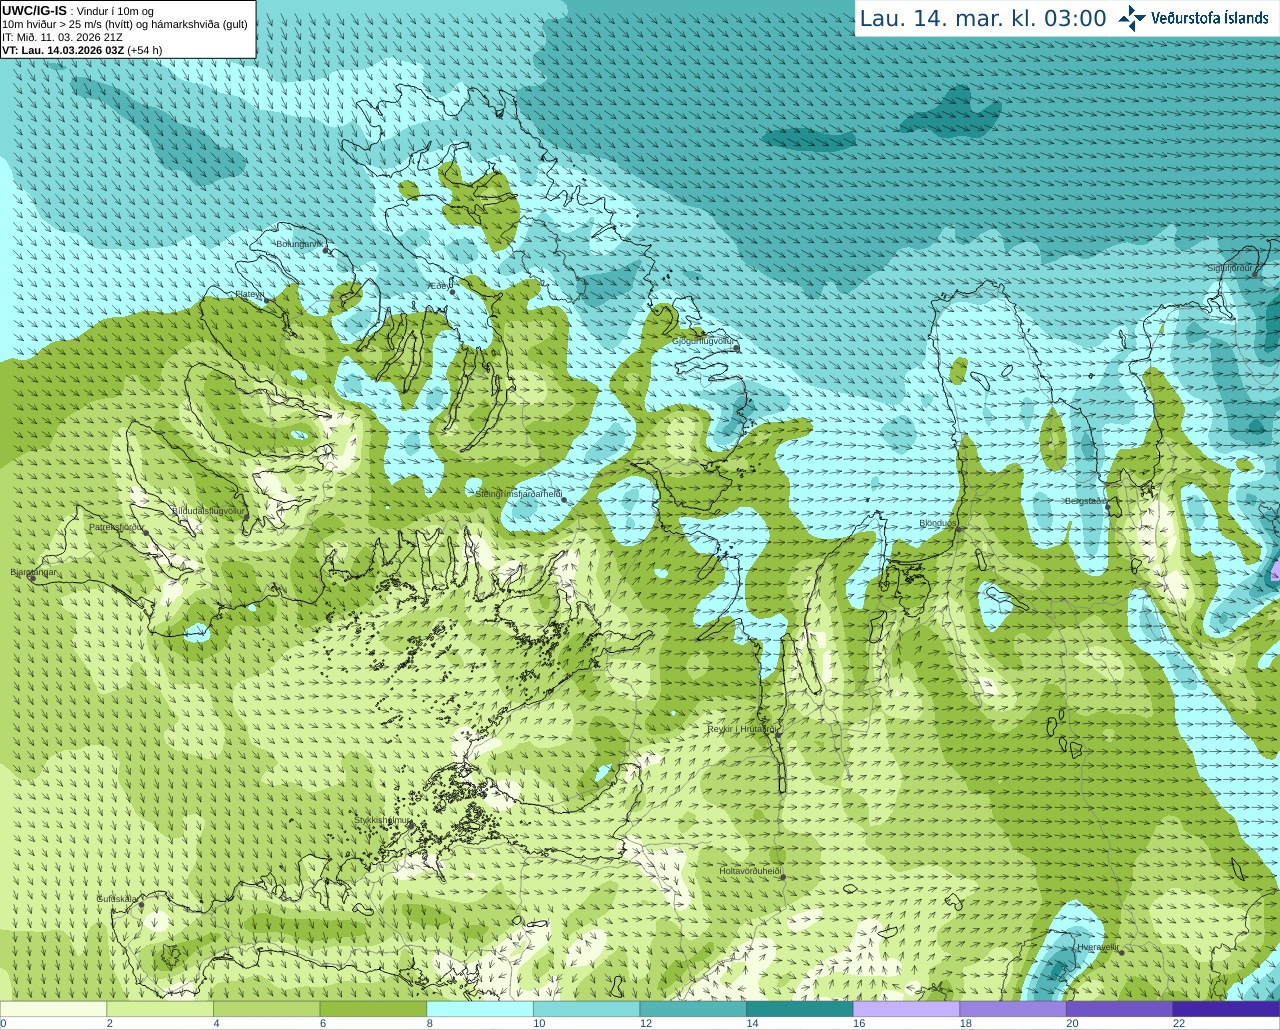This screenshot has height=1030, width=1280.
Task: Click the legend tick value 22
Action: tap(1179, 1023)
